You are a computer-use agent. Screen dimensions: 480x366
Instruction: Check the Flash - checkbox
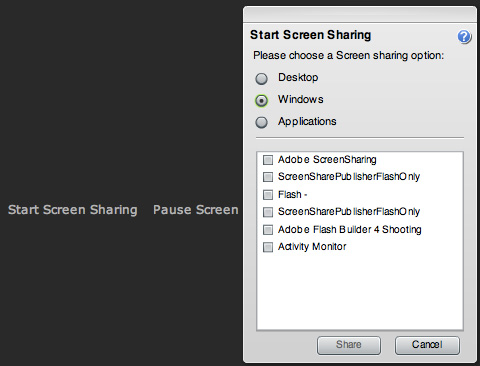pos(268,194)
